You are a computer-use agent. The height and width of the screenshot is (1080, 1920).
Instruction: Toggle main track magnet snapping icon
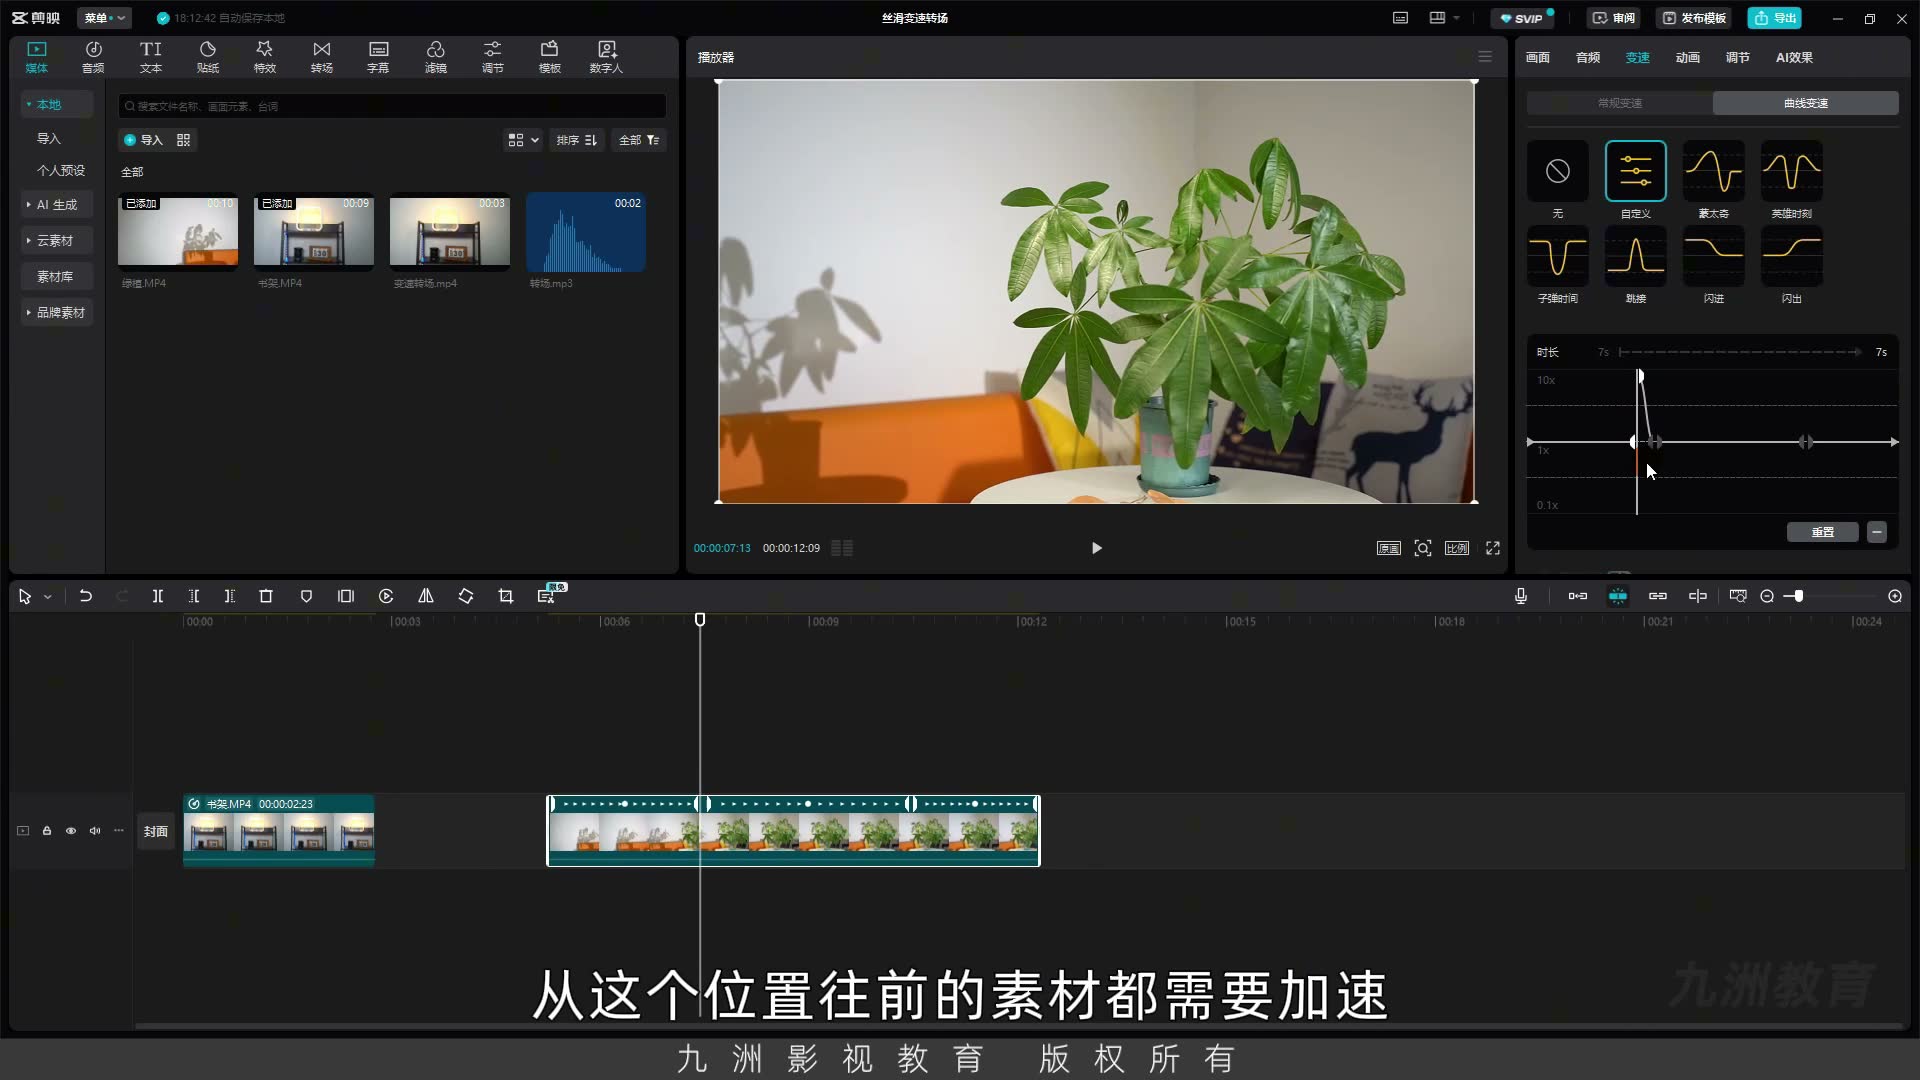[1578, 596]
